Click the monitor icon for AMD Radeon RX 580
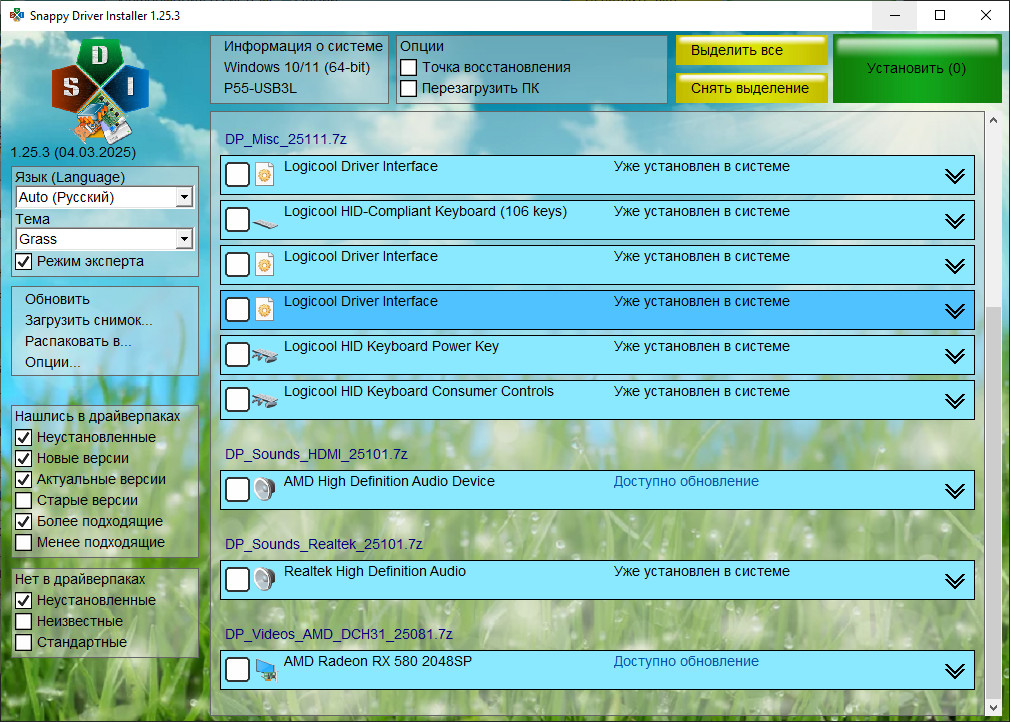The width and height of the screenshot is (1010, 722). (x=264, y=670)
